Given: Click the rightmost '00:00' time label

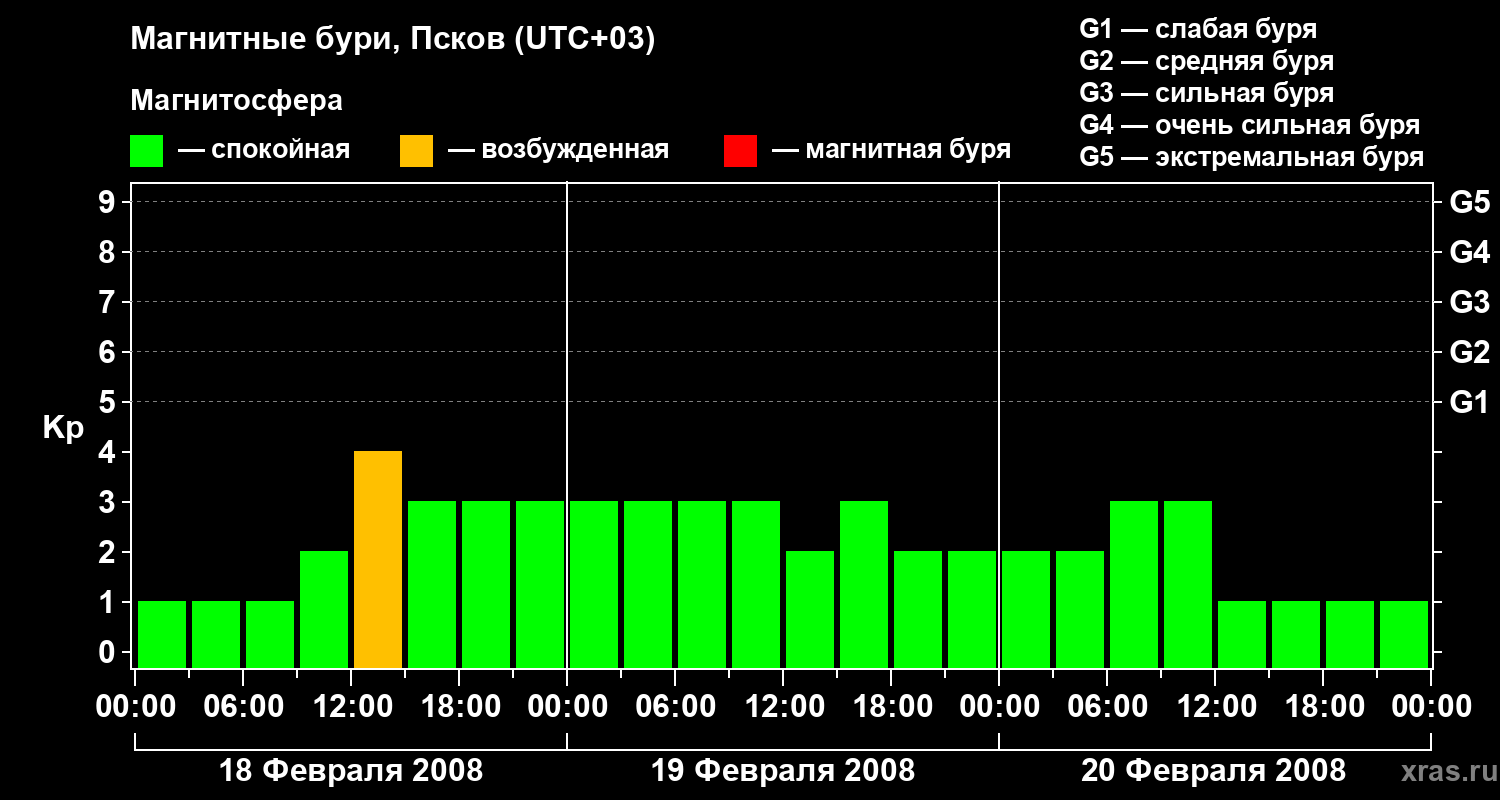Looking at the screenshot, I should [1431, 707].
